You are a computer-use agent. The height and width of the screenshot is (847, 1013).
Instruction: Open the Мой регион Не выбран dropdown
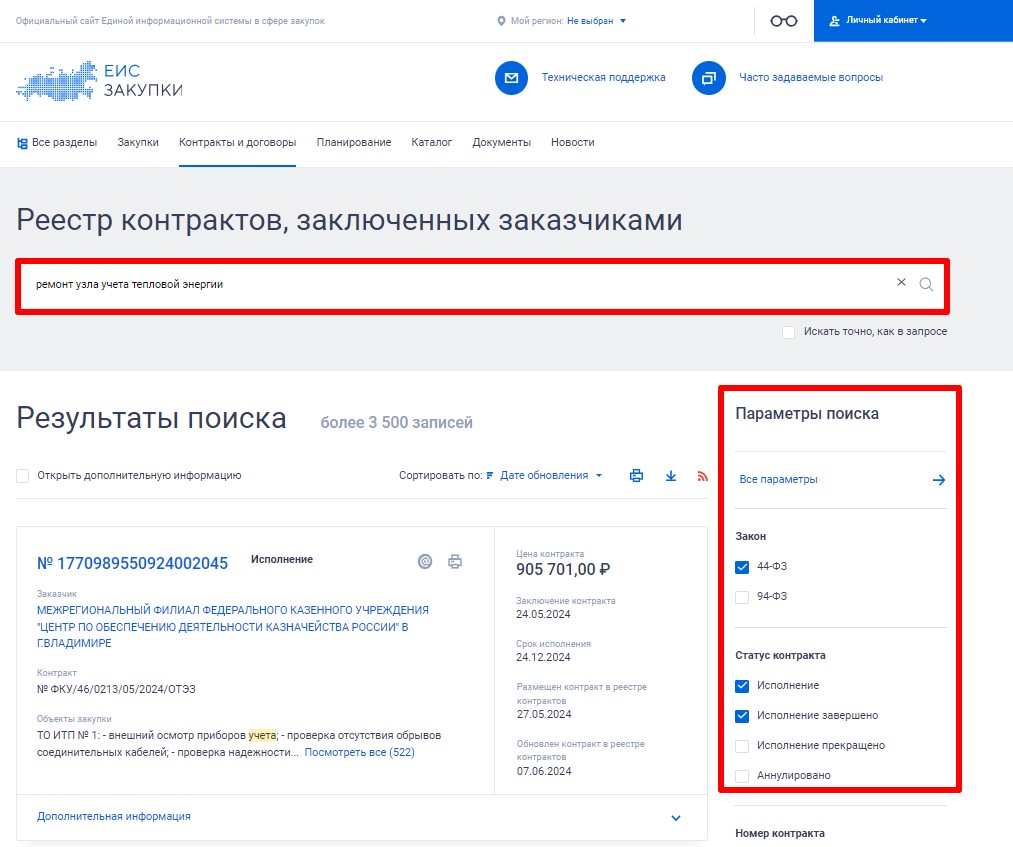596,21
